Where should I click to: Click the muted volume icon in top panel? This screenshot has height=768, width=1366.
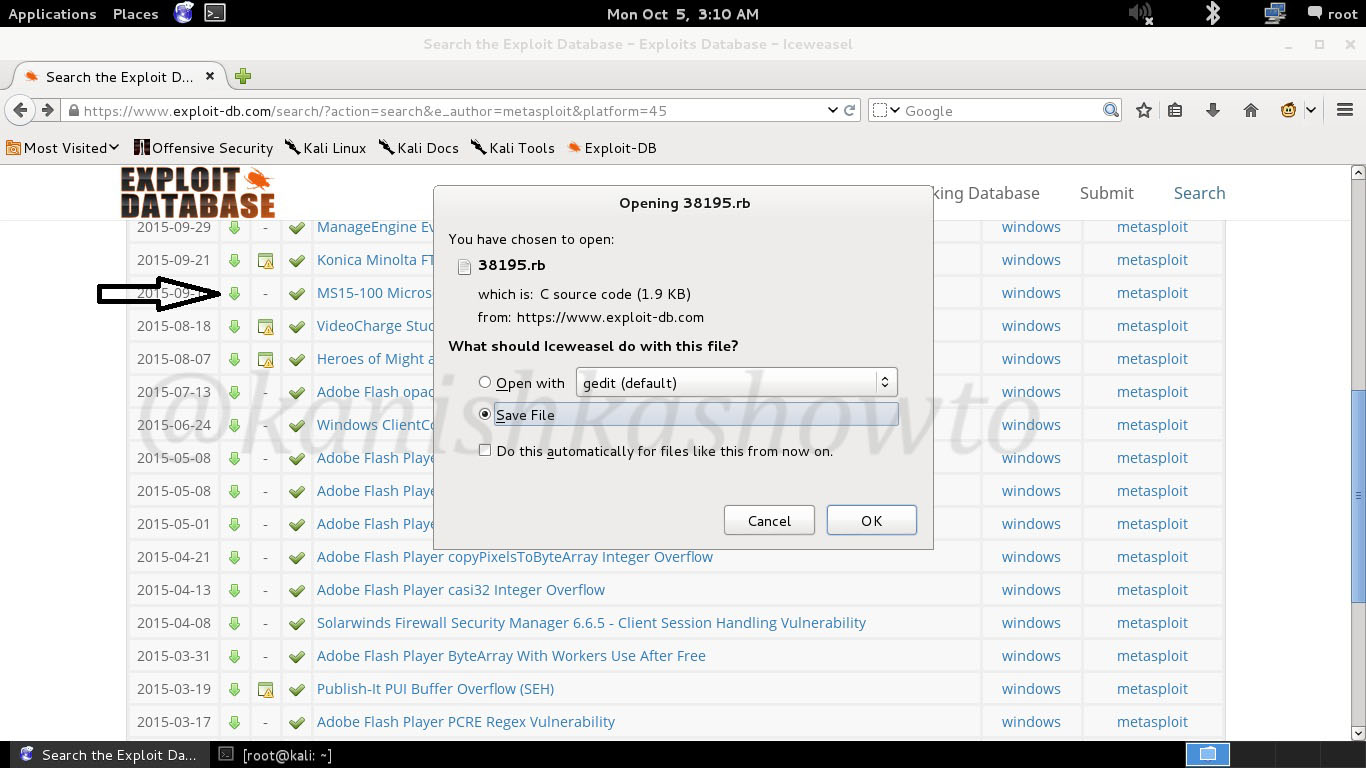pyautogui.click(x=1140, y=13)
